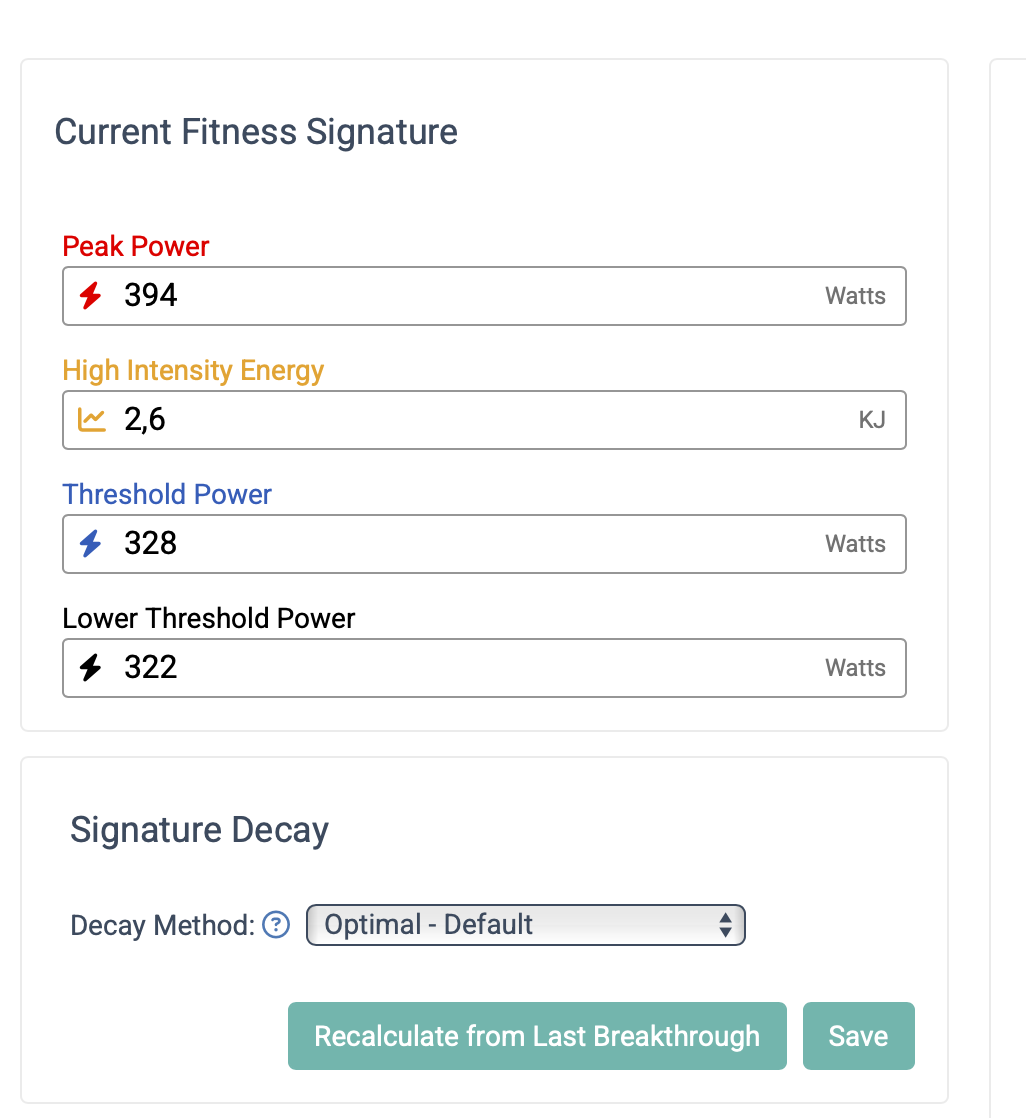
Task: Open the Decay Method help question icon
Action: click(x=276, y=925)
